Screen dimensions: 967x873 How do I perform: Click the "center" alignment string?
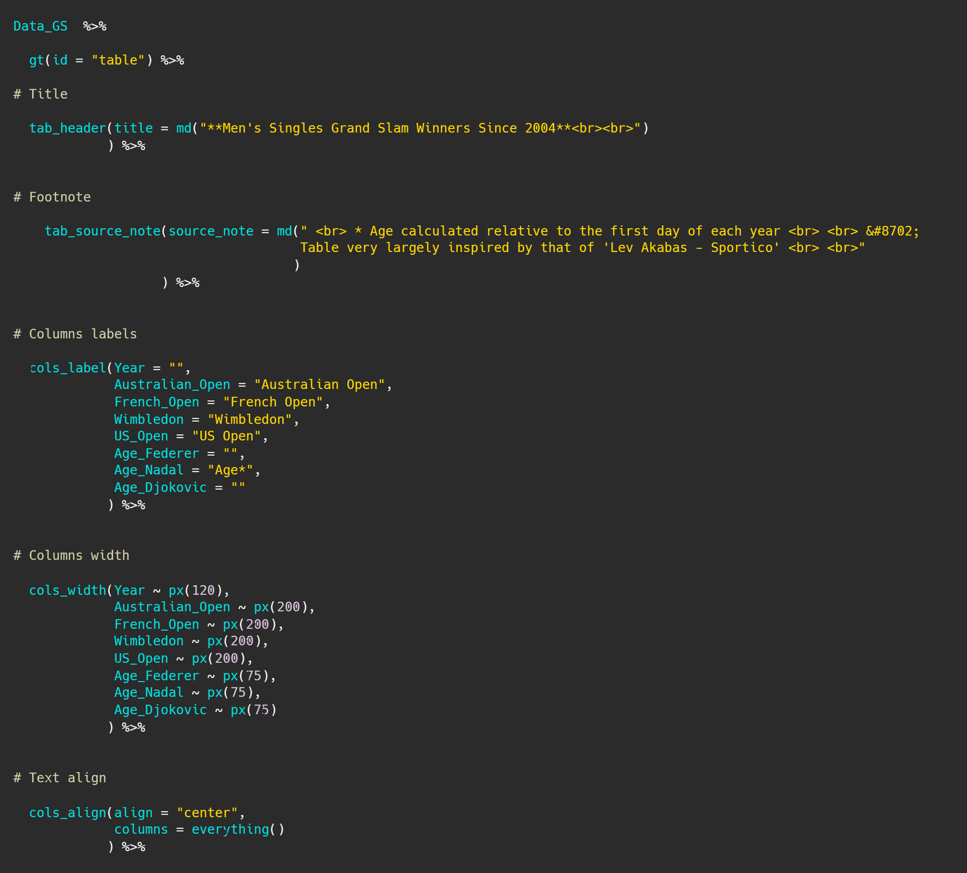pos(207,813)
